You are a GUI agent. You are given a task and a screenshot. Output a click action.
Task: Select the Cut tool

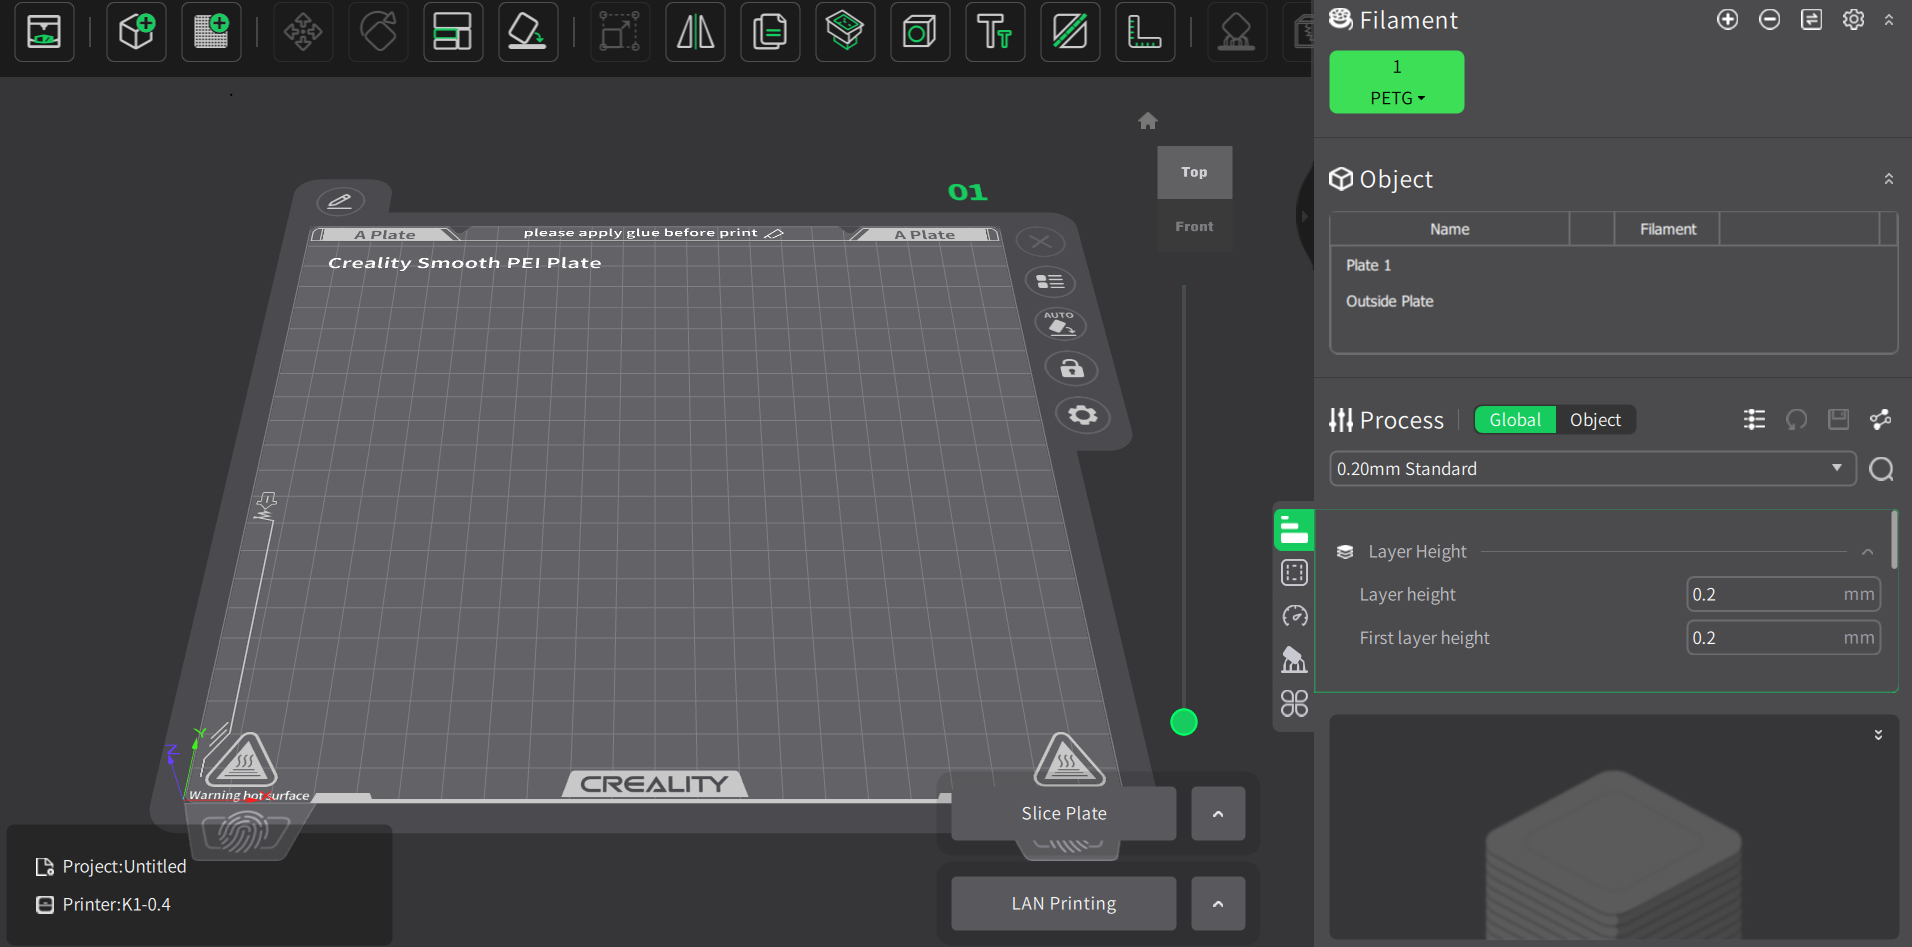[1070, 32]
